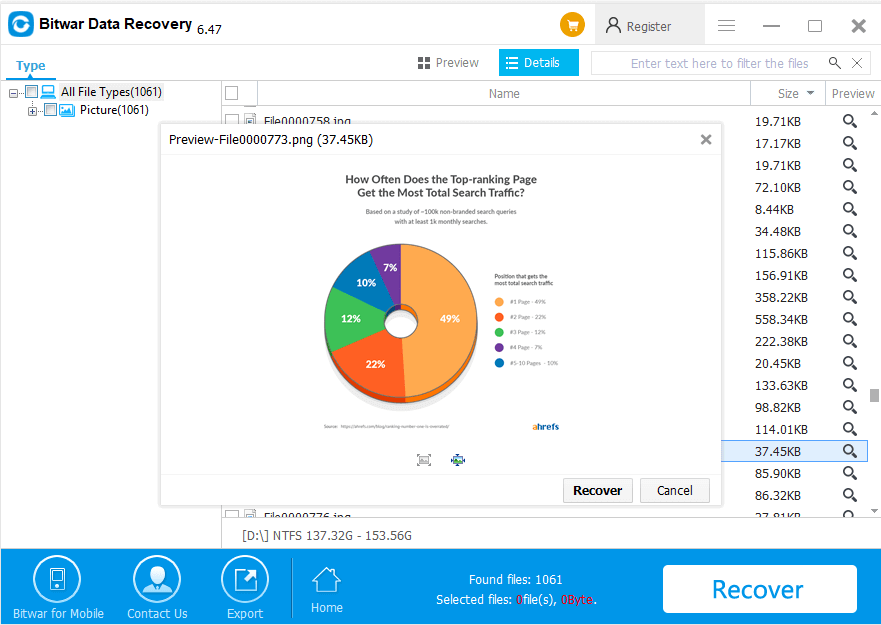Click Recover in the preview dialog
881x625 pixels.
click(x=597, y=490)
